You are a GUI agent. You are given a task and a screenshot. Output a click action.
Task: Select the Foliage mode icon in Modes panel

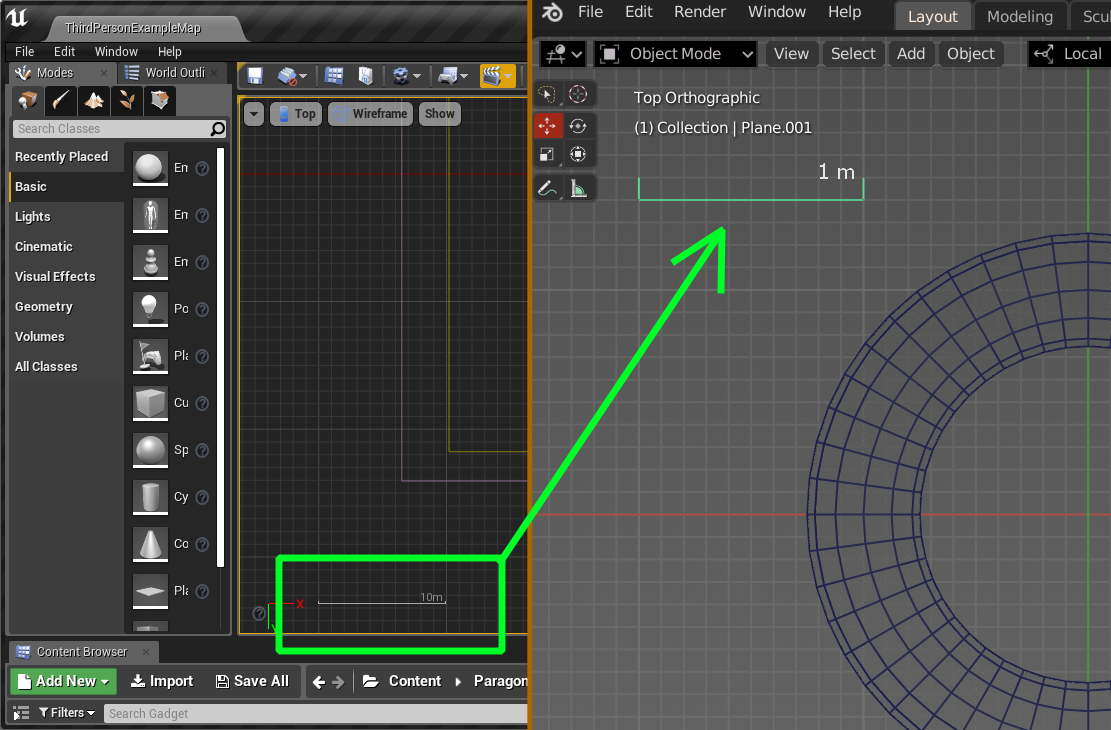click(127, 101)
